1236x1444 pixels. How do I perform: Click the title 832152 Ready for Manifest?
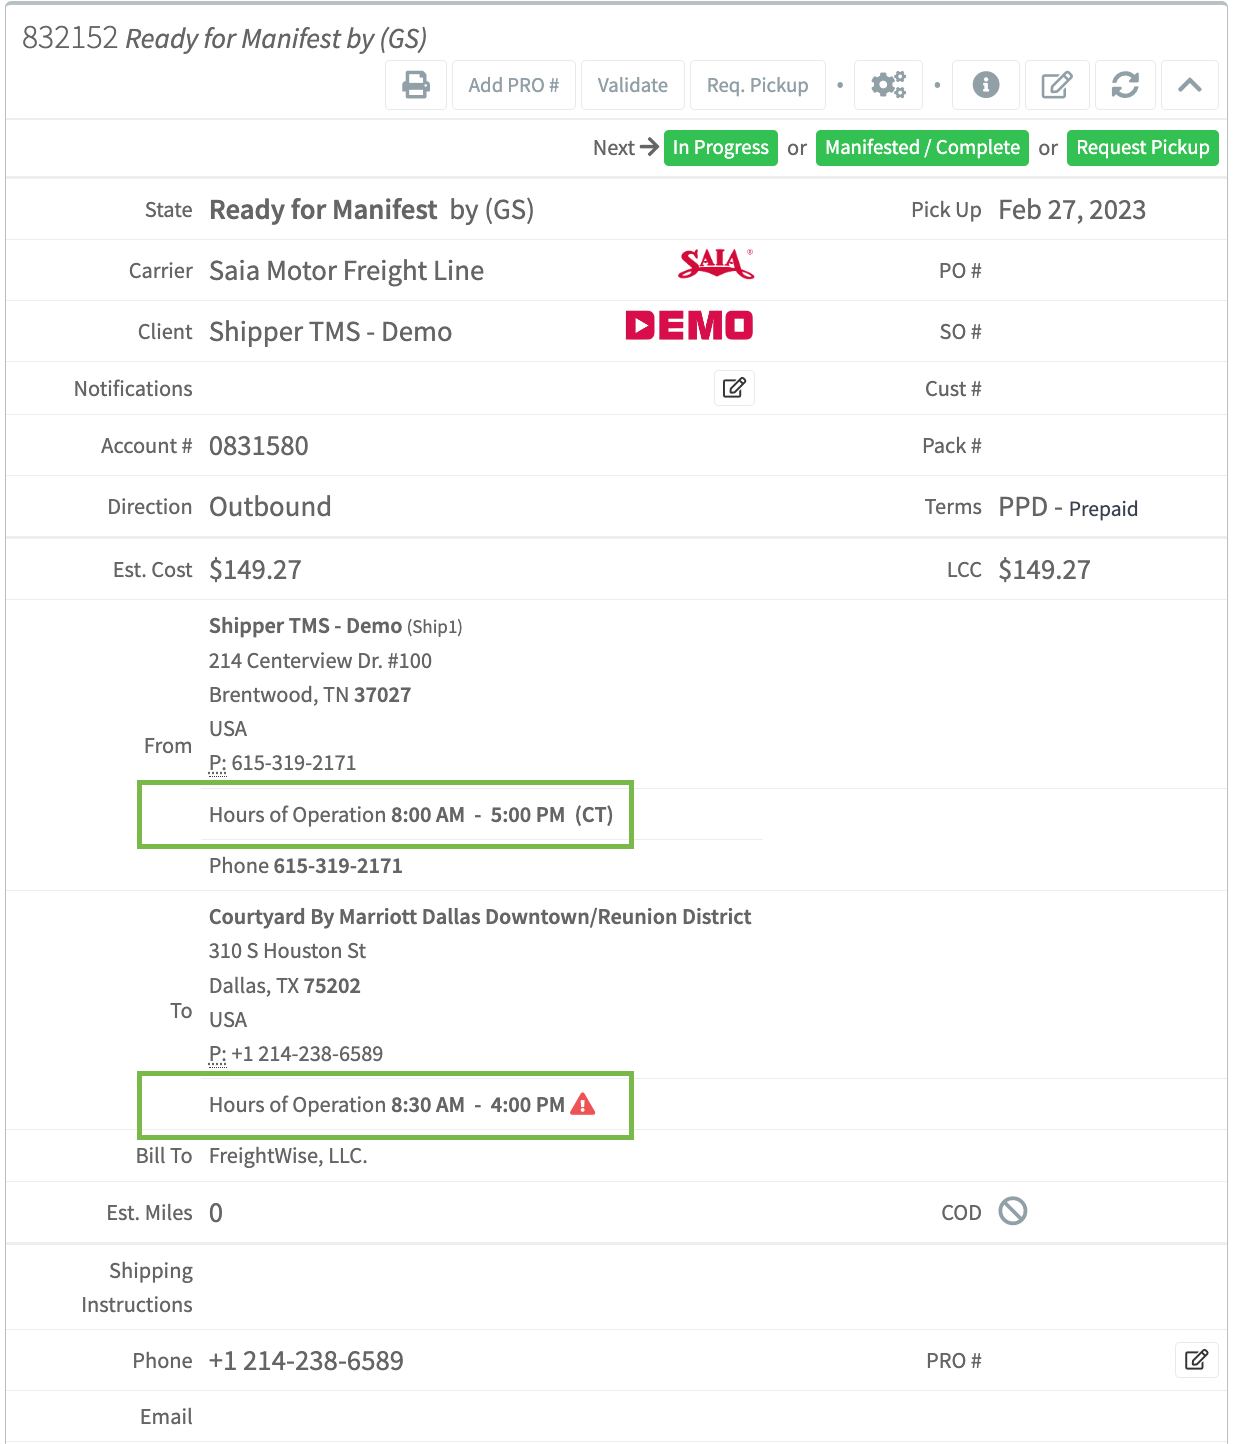tap(224, 38)
